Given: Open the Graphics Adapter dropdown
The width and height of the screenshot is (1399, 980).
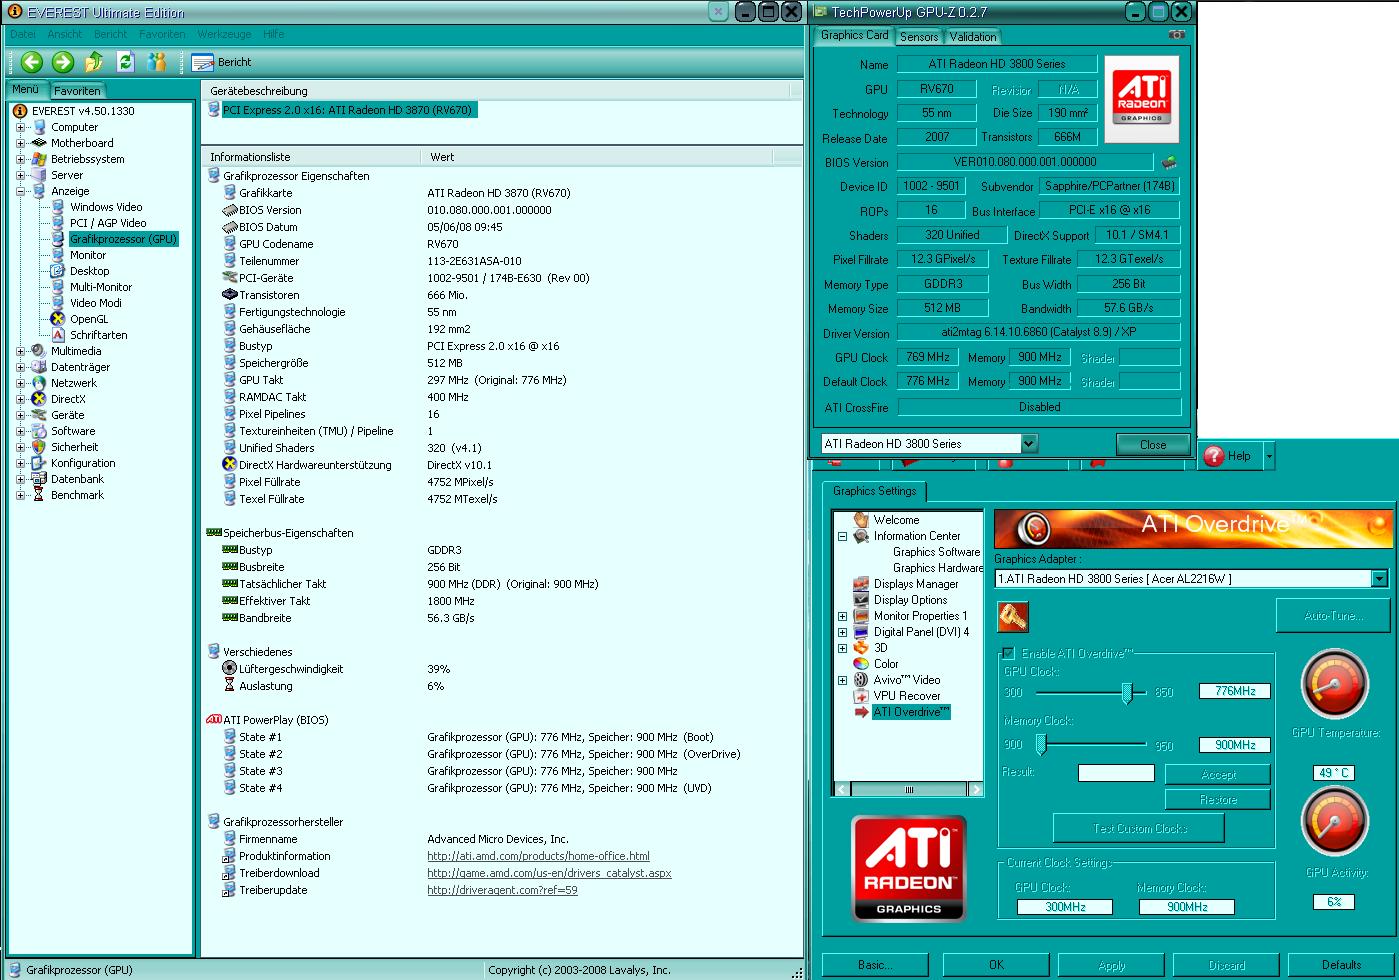Looking at the screenshot, I should tap(1380, 578).
